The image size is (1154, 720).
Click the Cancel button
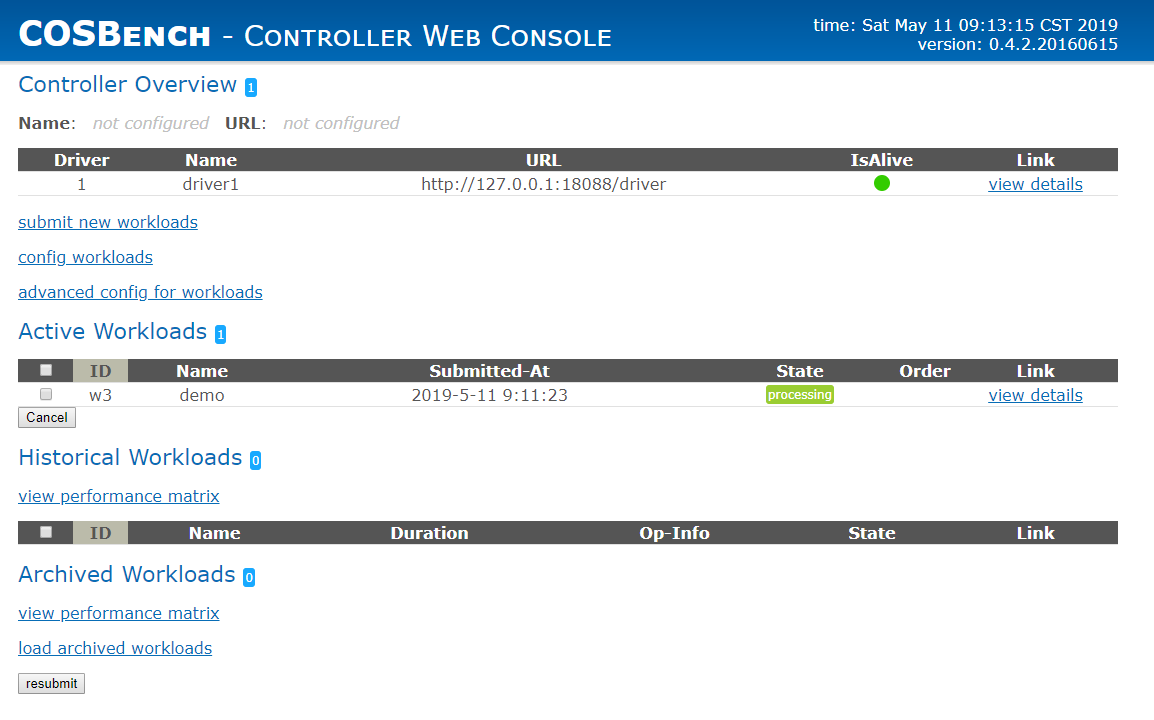(x=47, y=417)
